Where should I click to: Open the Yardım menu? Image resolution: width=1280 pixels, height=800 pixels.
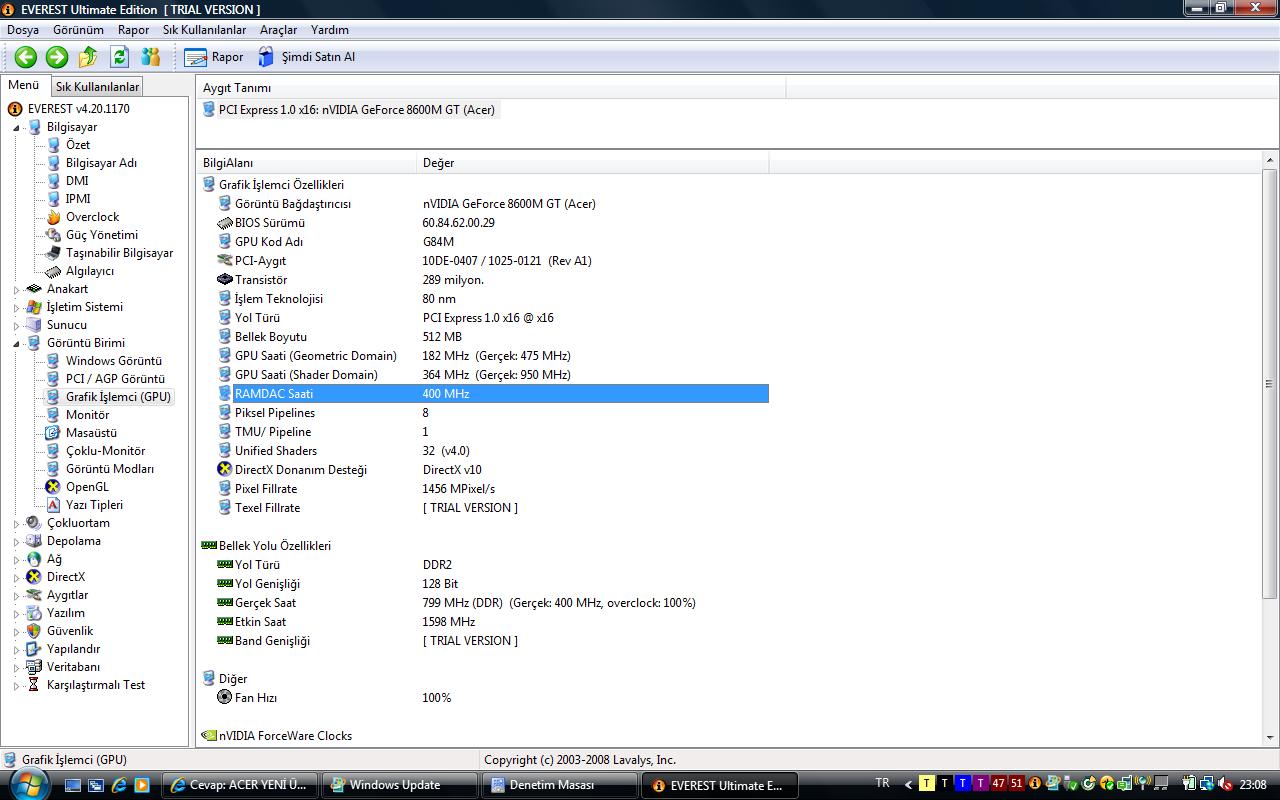pyautogui.click(x=330, y=30)
